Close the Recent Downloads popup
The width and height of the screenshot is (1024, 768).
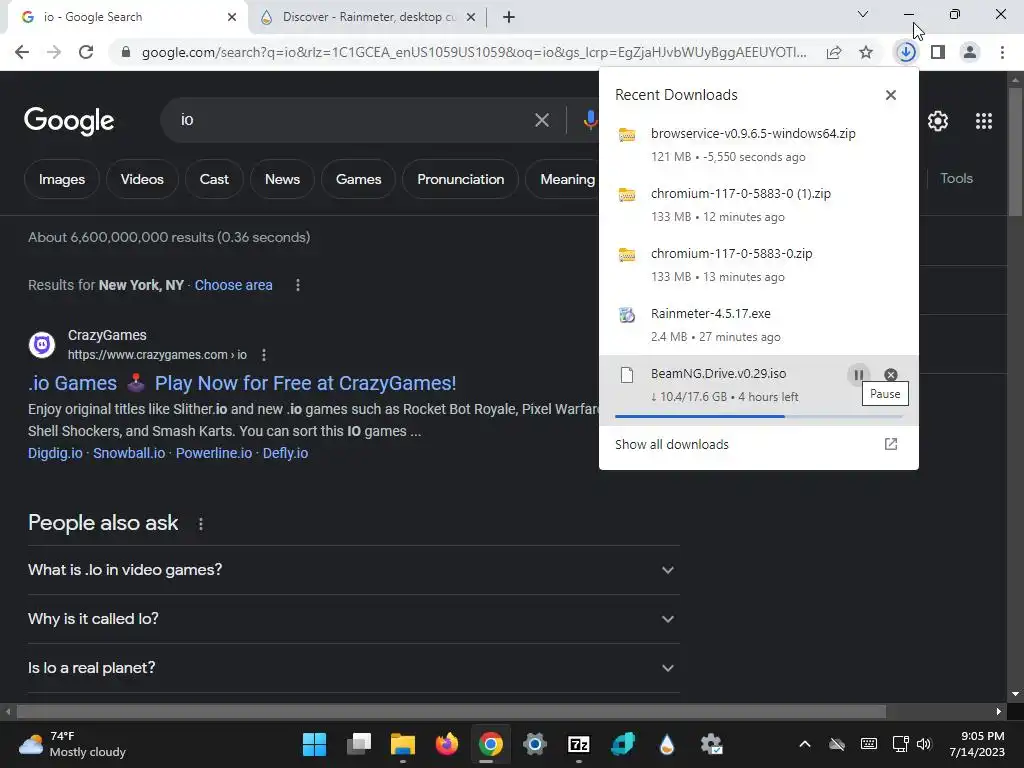coord(891,95)
